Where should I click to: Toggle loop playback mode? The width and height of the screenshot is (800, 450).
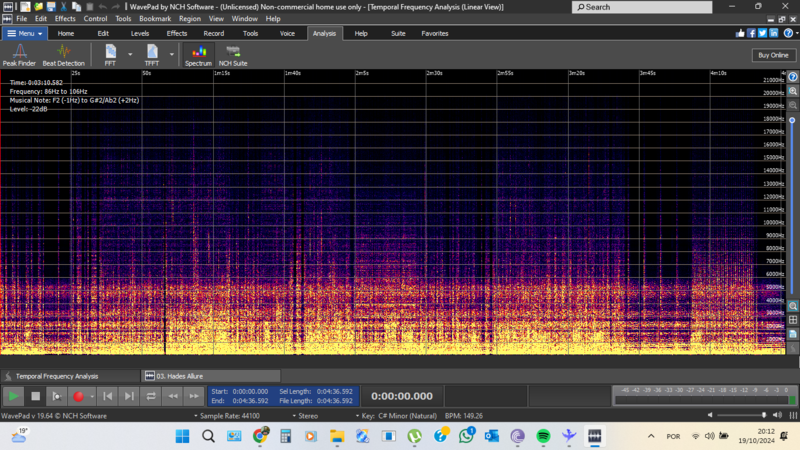151,396
